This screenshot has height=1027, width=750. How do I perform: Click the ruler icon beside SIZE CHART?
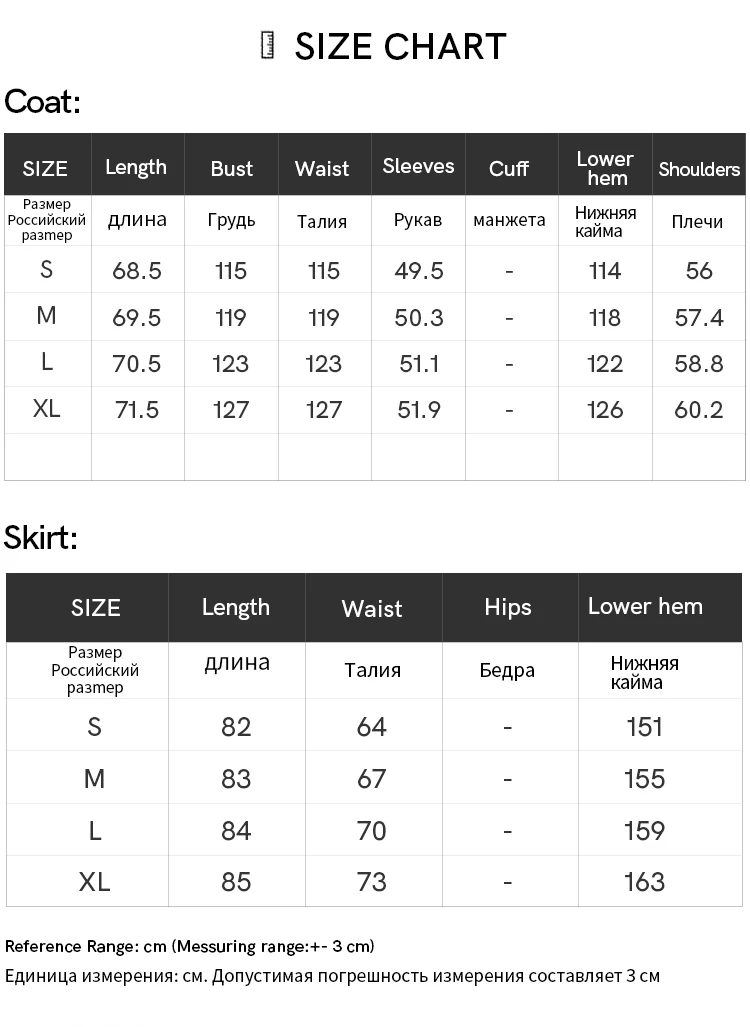pyautogui.click(x=267, y=46)
